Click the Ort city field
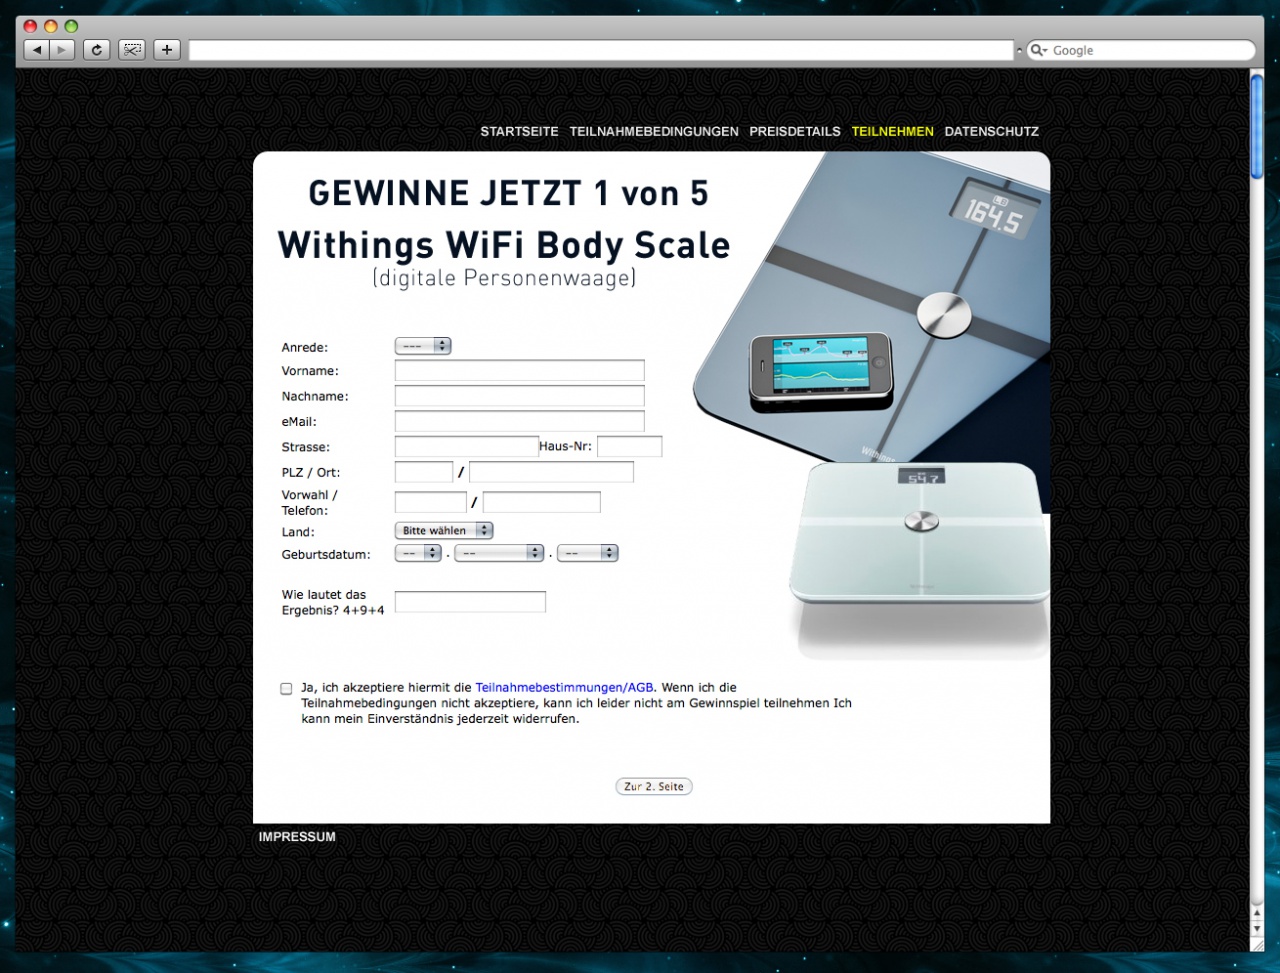The image size is (1280, 973). coord(551,472)
